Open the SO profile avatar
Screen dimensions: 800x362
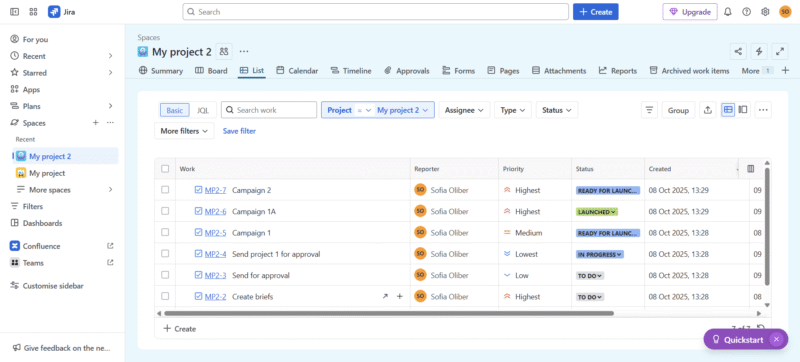[x=785, y=12]
